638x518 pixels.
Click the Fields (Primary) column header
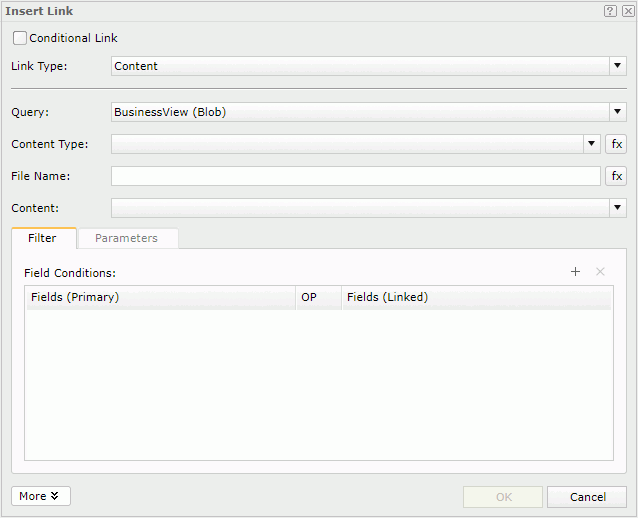tap(160, 297)
